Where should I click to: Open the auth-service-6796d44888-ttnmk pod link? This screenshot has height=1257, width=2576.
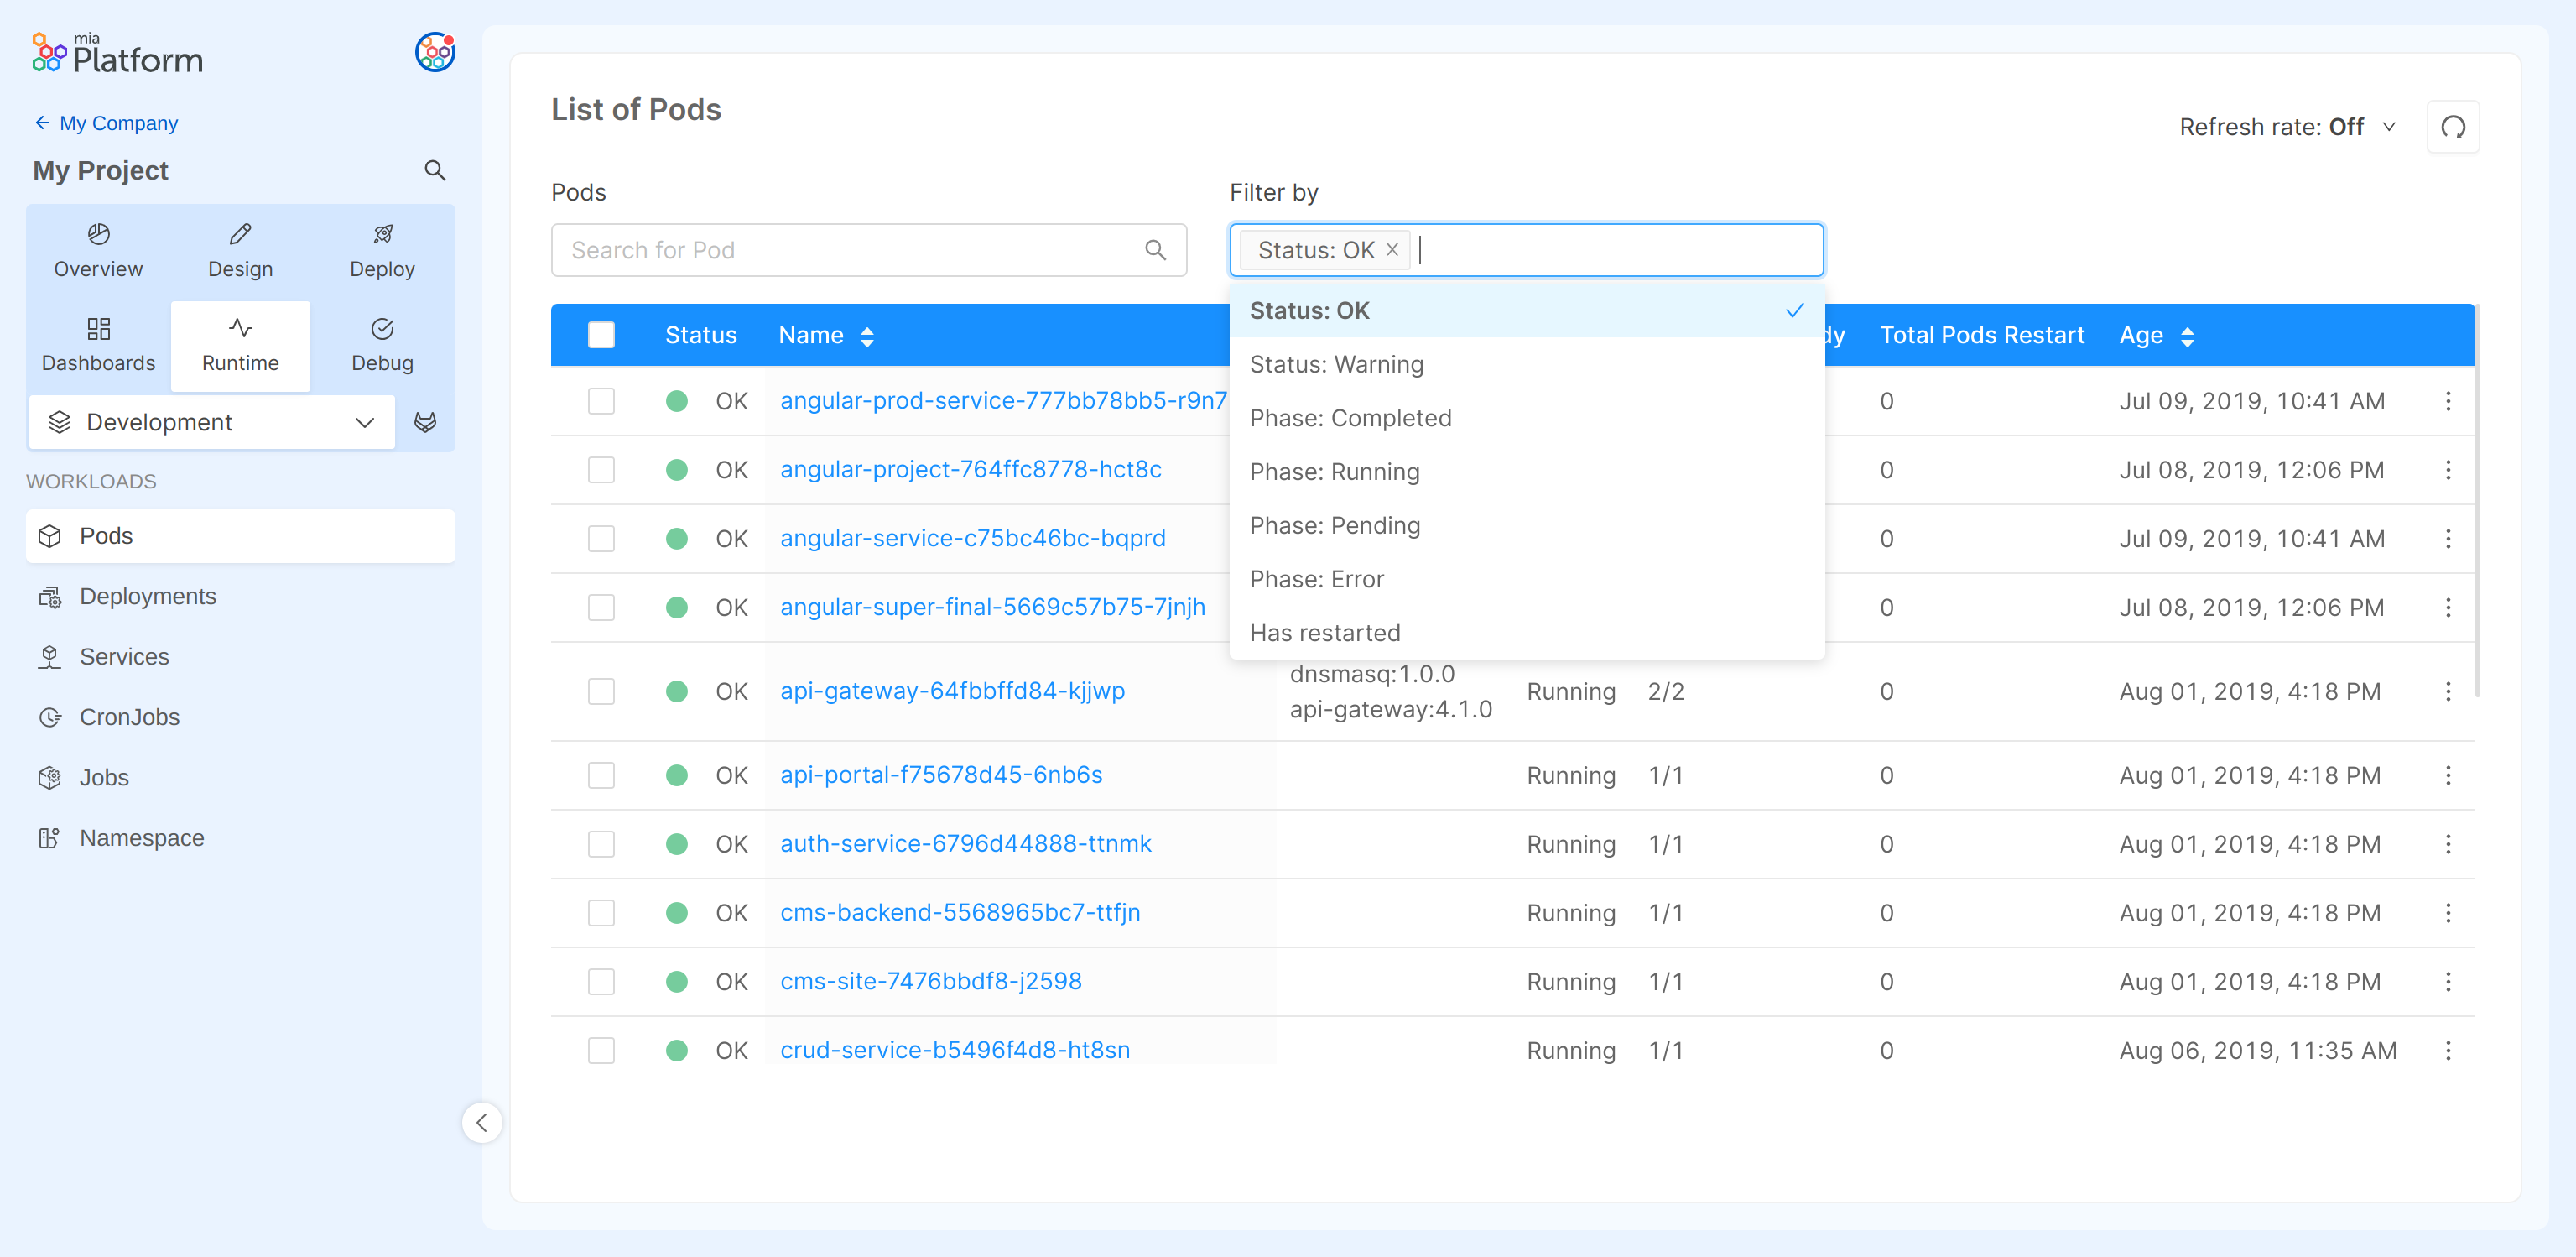(965, 844)
